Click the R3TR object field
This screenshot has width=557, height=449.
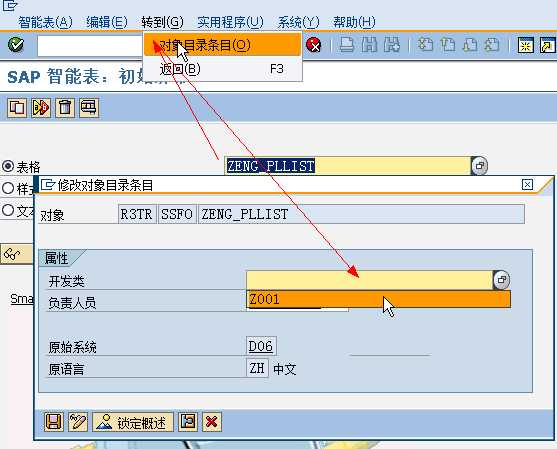click(x=137, y=214)
